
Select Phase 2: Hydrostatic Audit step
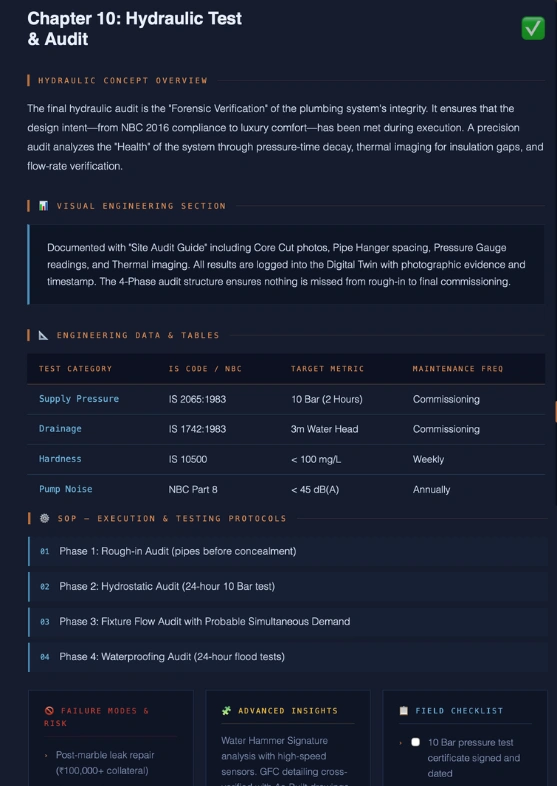(x=288, y=586)
